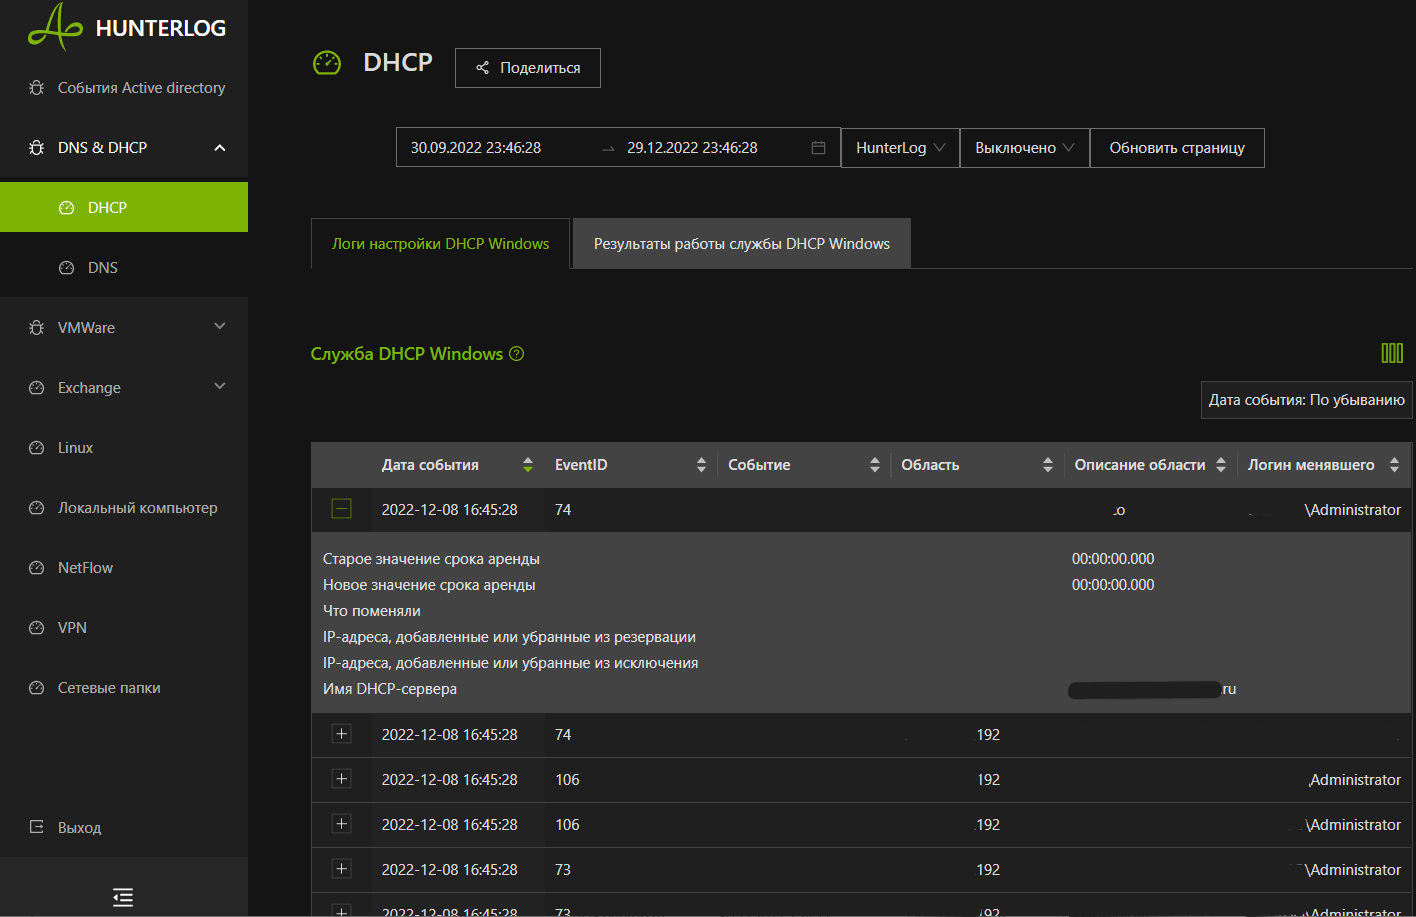
Task: Click the bug icon next to DNS & DHCP
Action: tap(37, 148)
